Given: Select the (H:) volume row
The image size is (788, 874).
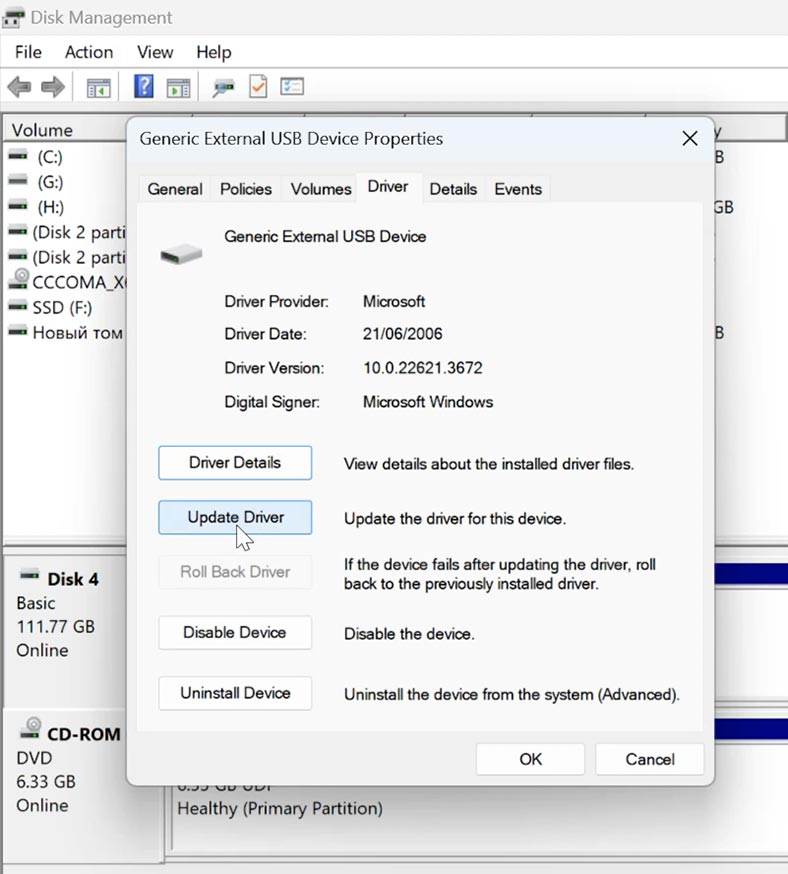Looking at the screenshot, I should [x=65, y=207].
